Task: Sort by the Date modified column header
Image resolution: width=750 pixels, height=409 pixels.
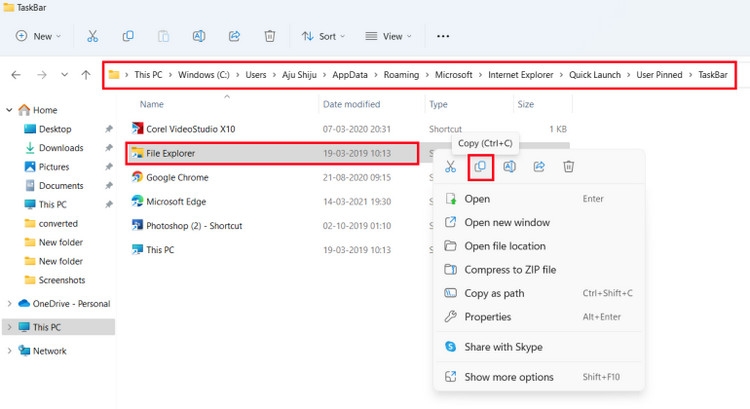Action: 352,104
